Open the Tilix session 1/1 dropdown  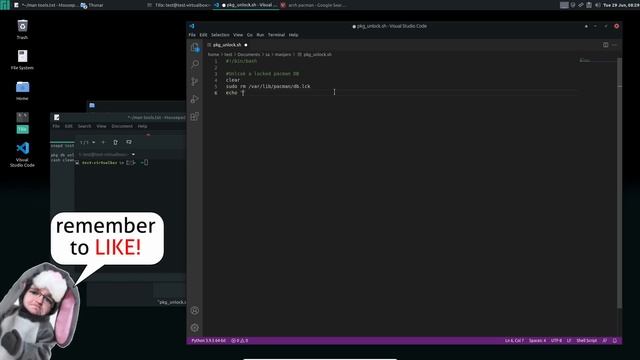pos(87,142)
